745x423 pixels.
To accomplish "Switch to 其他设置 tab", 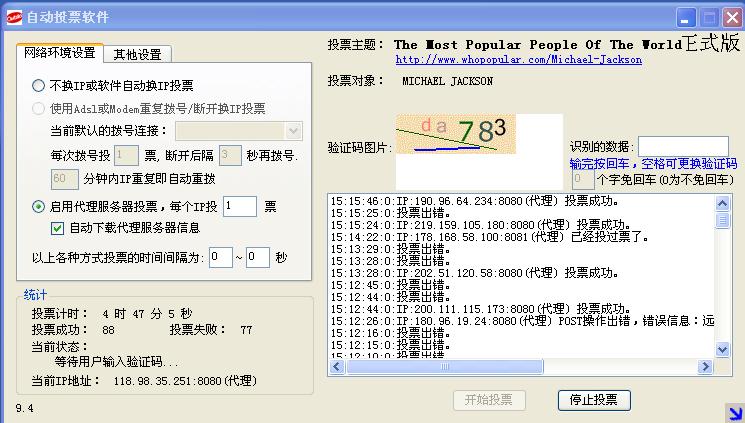I will click(137, 54).
